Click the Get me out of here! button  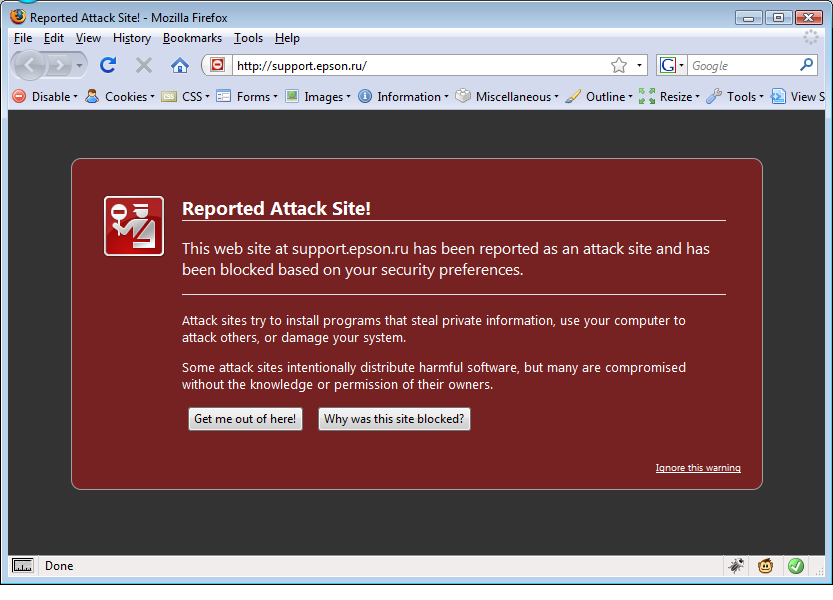[245, 419]
